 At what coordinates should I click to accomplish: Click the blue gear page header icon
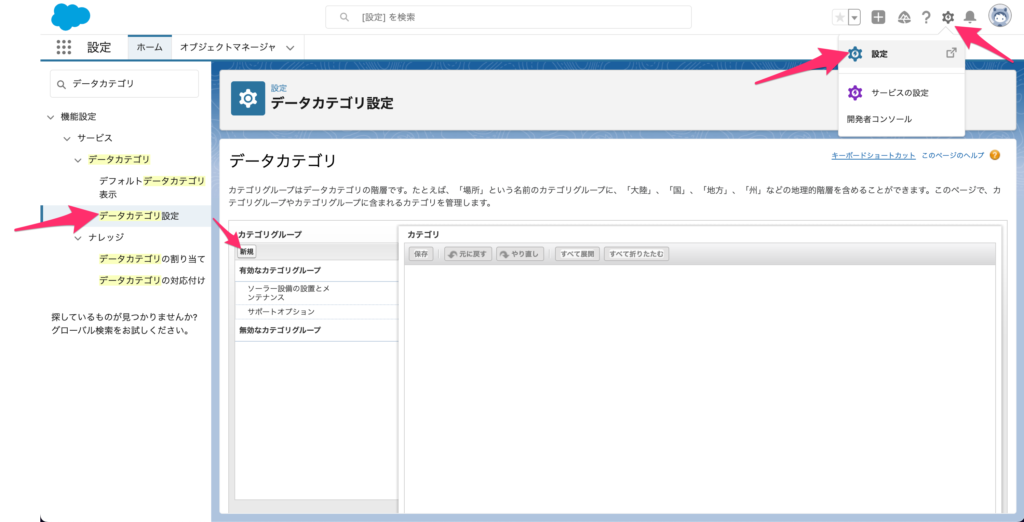pos(248,98)
